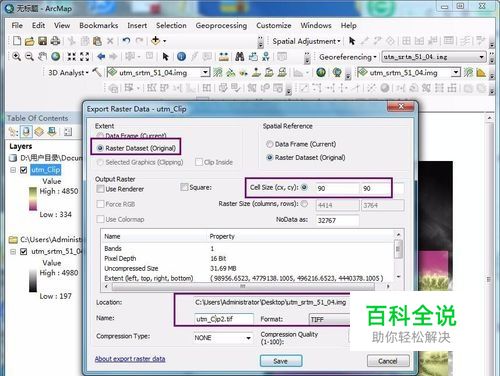The height and width of the screenshot is (376, 500).
Task: Click Edit tool arrow in Spatial Adjustment
Action: tap(352, 41)
